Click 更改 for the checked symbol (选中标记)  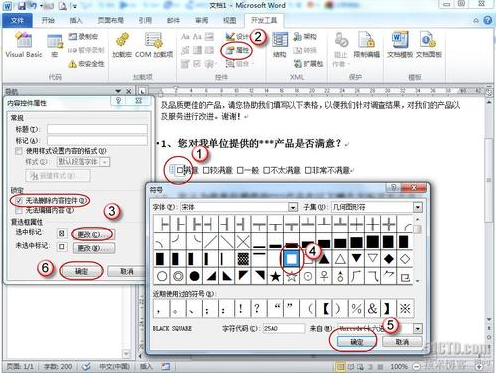coord(93,234)
